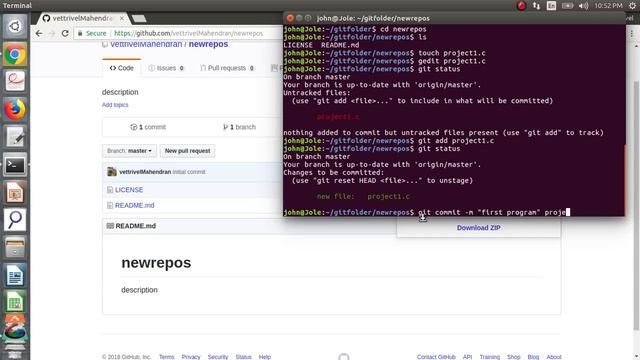Viewport: 640px width, 360px height.
Task: Open the battery status indicator
Action: pyautogui.click(x=567, y=6)
